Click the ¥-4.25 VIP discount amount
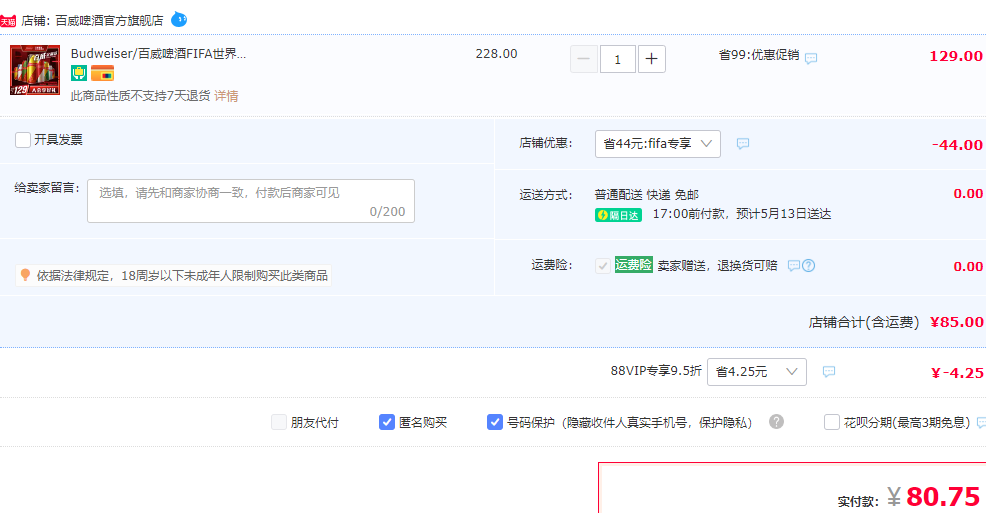The image size is (986, 513). [957, 373]
